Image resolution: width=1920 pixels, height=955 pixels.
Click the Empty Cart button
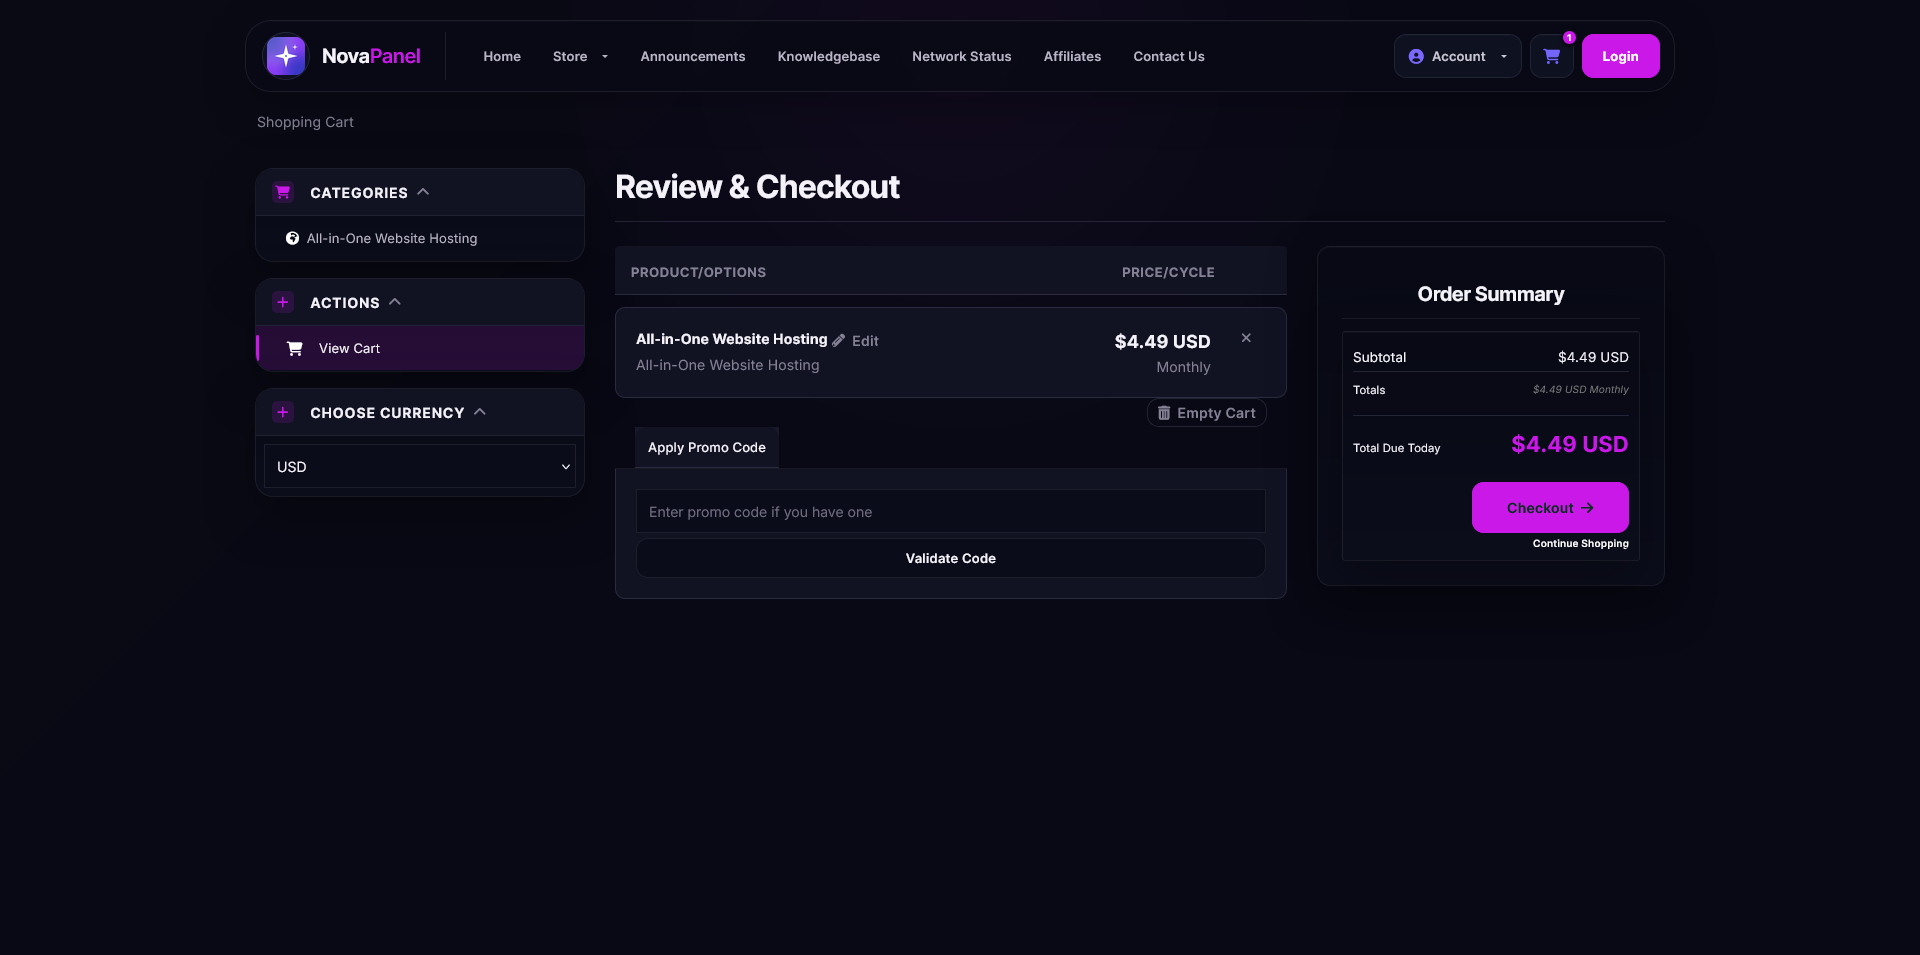1207,413
